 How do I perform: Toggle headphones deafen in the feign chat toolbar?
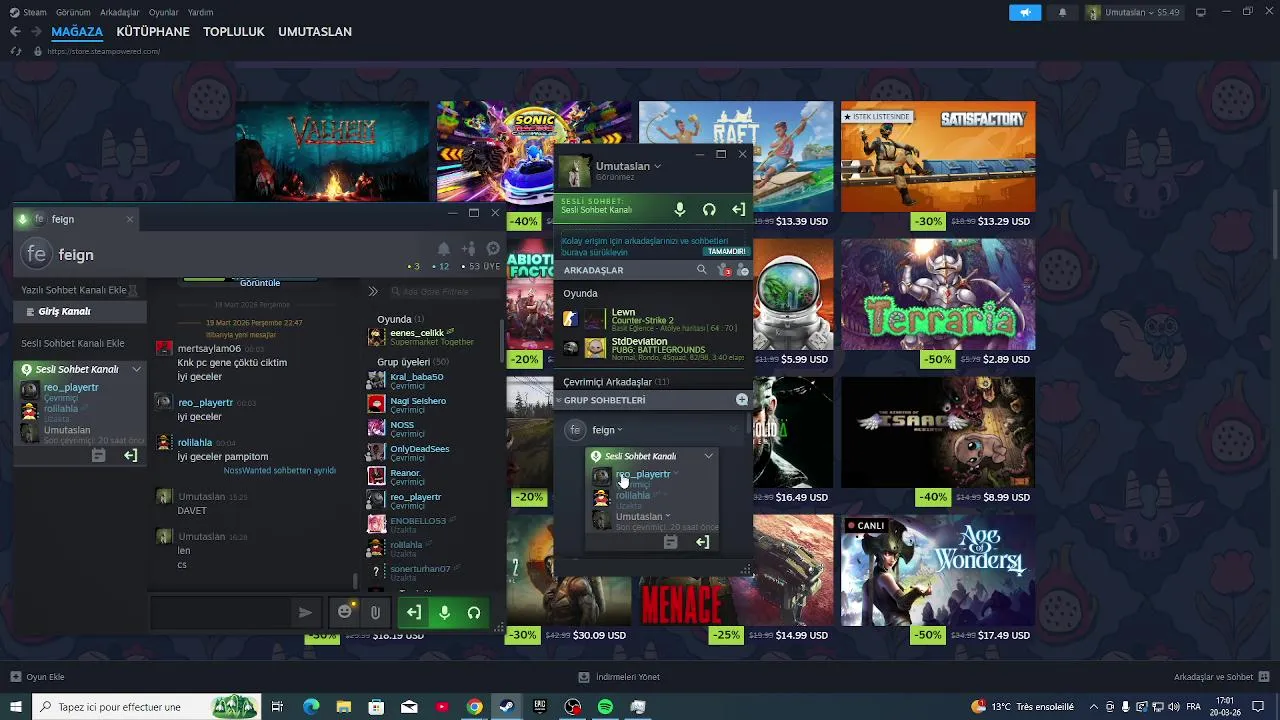coord(474,612)
